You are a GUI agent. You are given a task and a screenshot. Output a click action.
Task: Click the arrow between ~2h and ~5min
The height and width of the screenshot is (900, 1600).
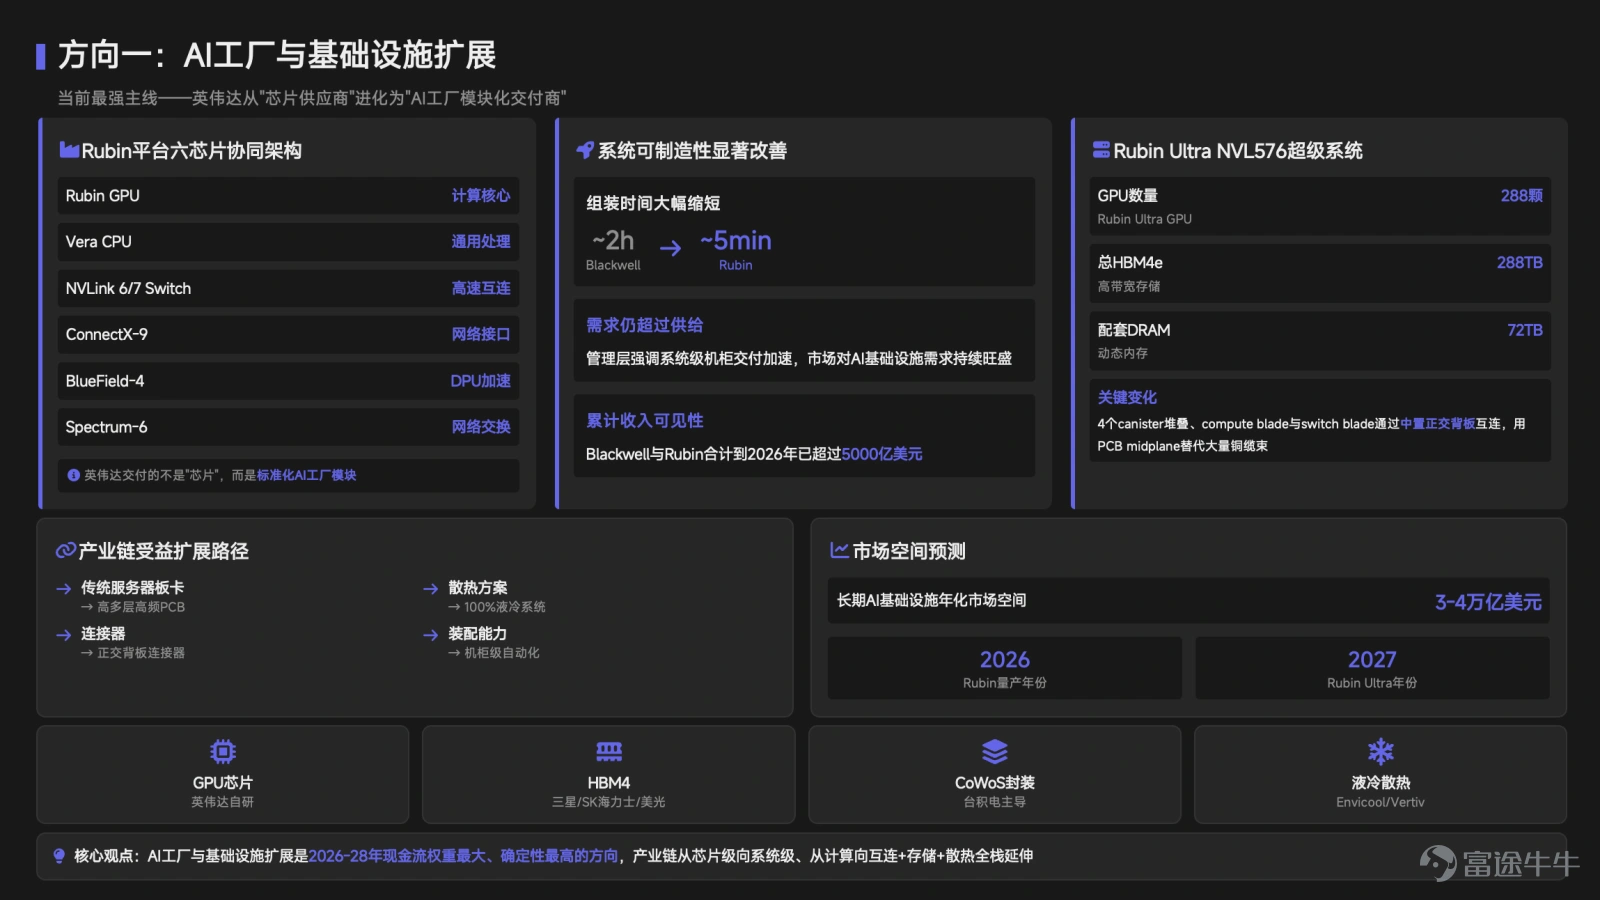click(670, 248)
